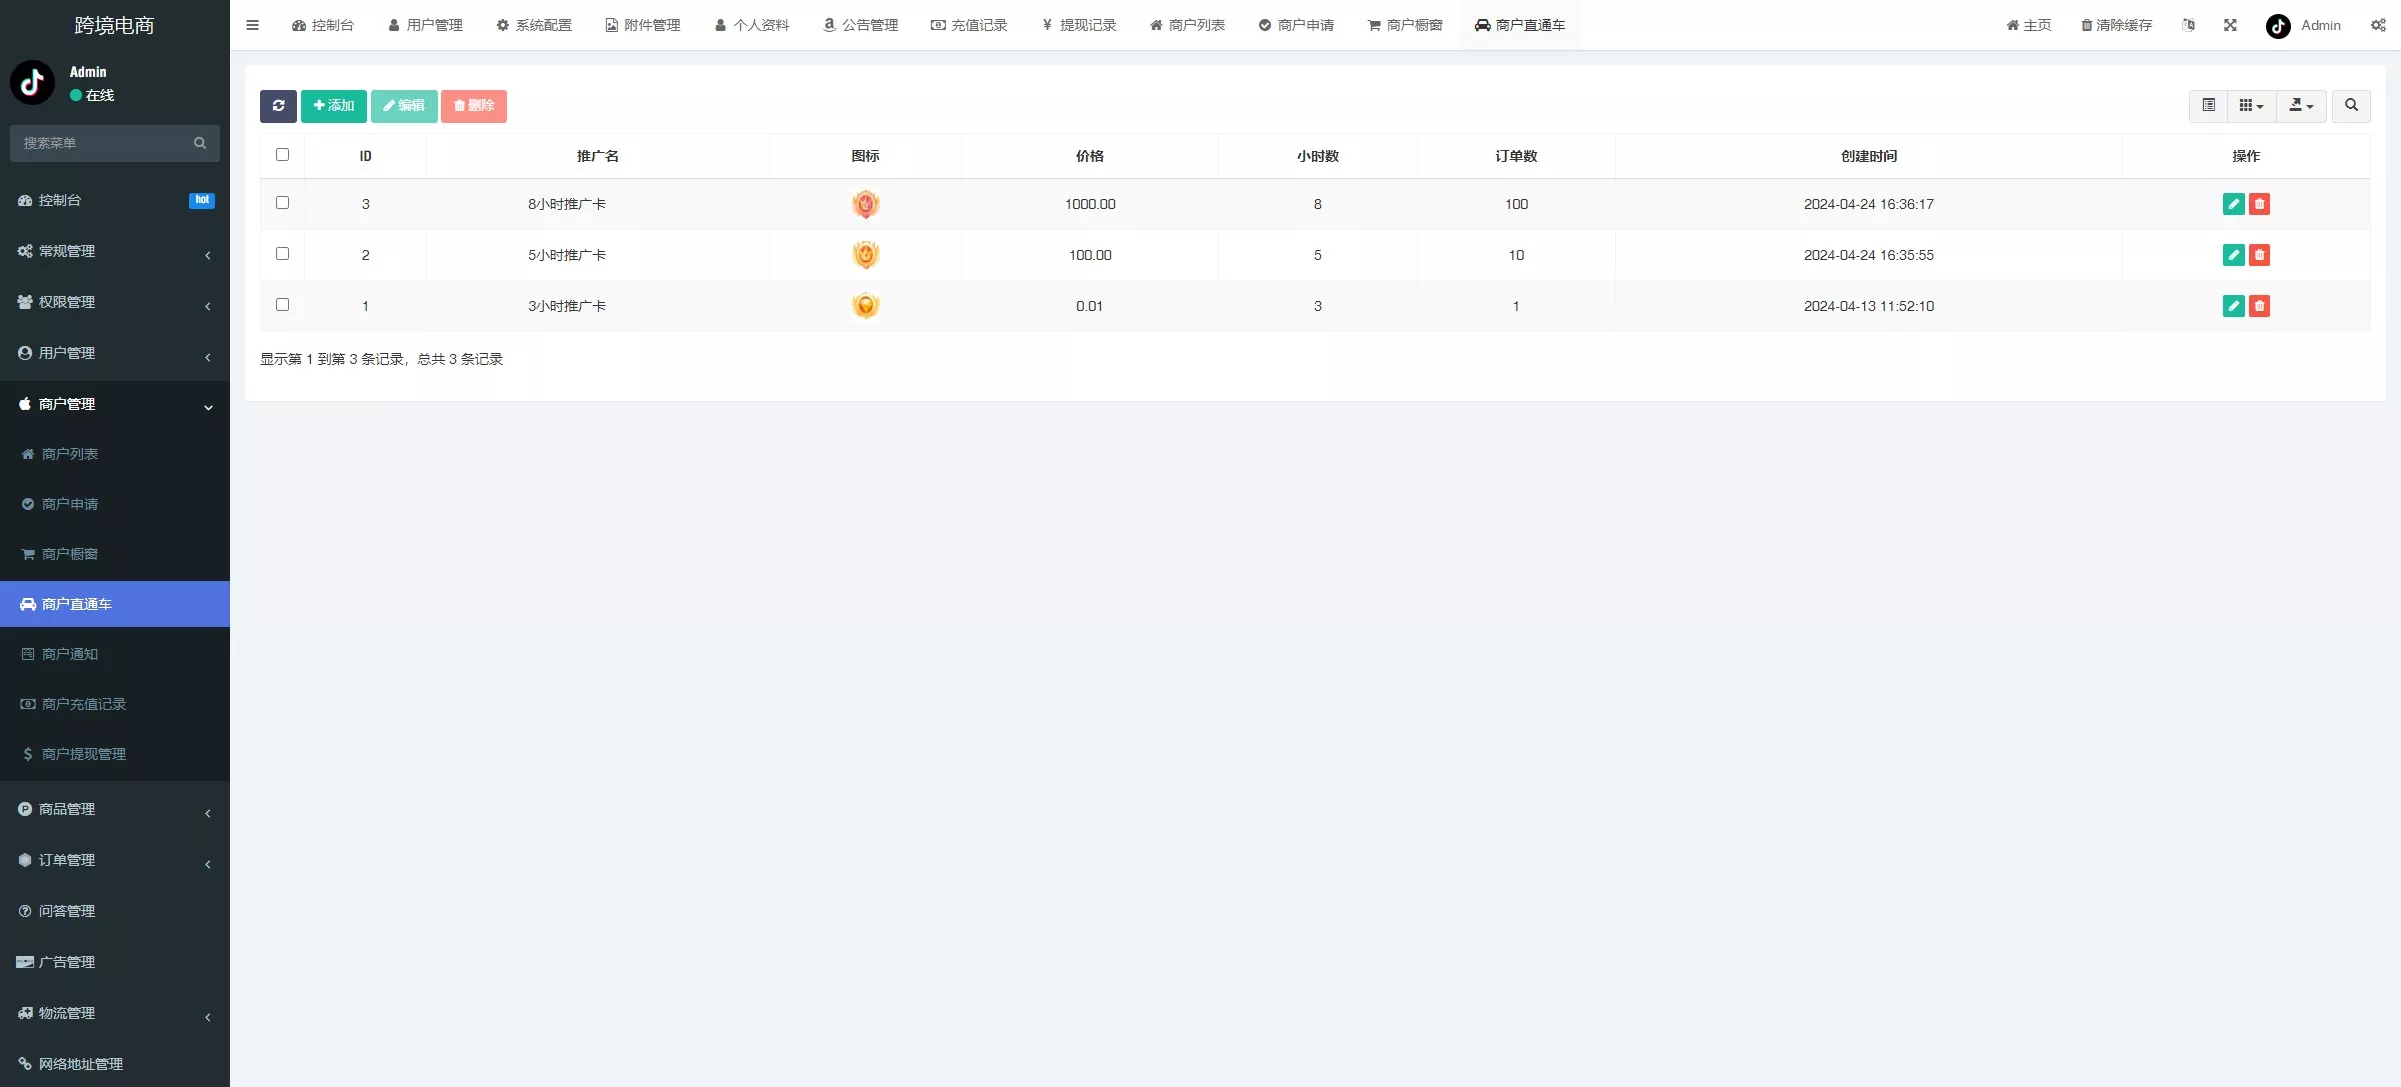Viewport: 2401px width, 1087px height.
Task: Click 清除缓存 link in header
Action: point(2116,25)
